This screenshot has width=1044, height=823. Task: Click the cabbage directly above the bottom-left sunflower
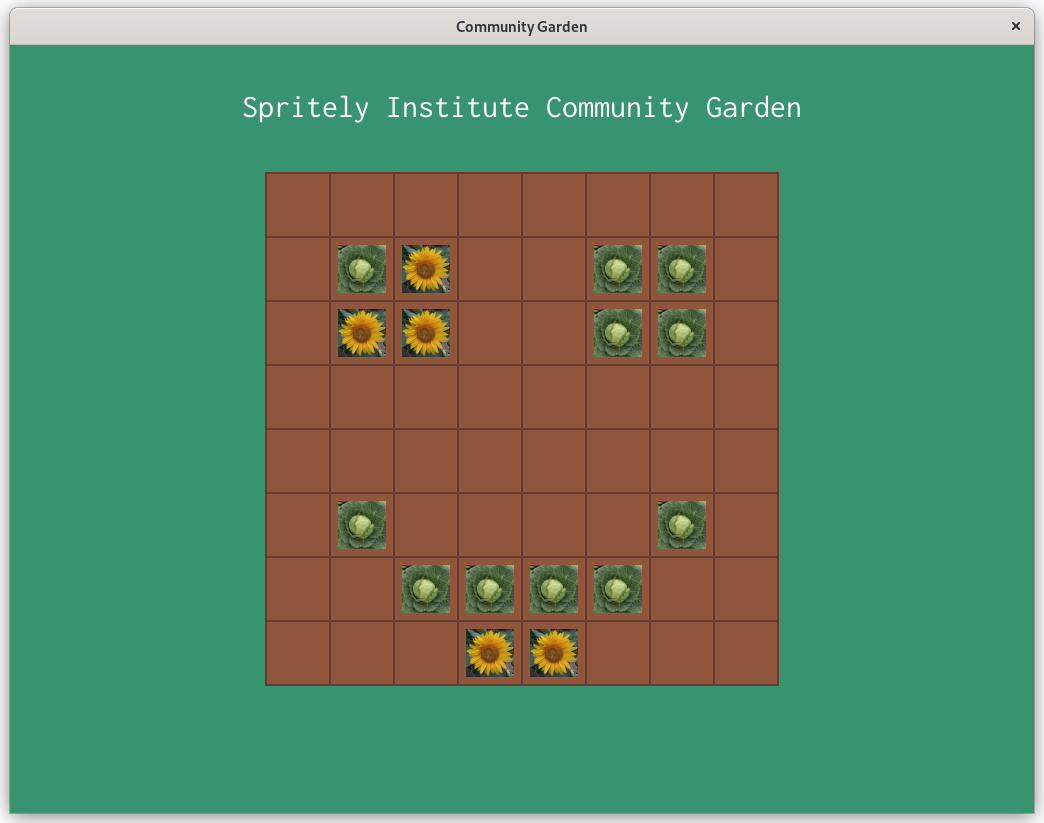tap(490, 589)
